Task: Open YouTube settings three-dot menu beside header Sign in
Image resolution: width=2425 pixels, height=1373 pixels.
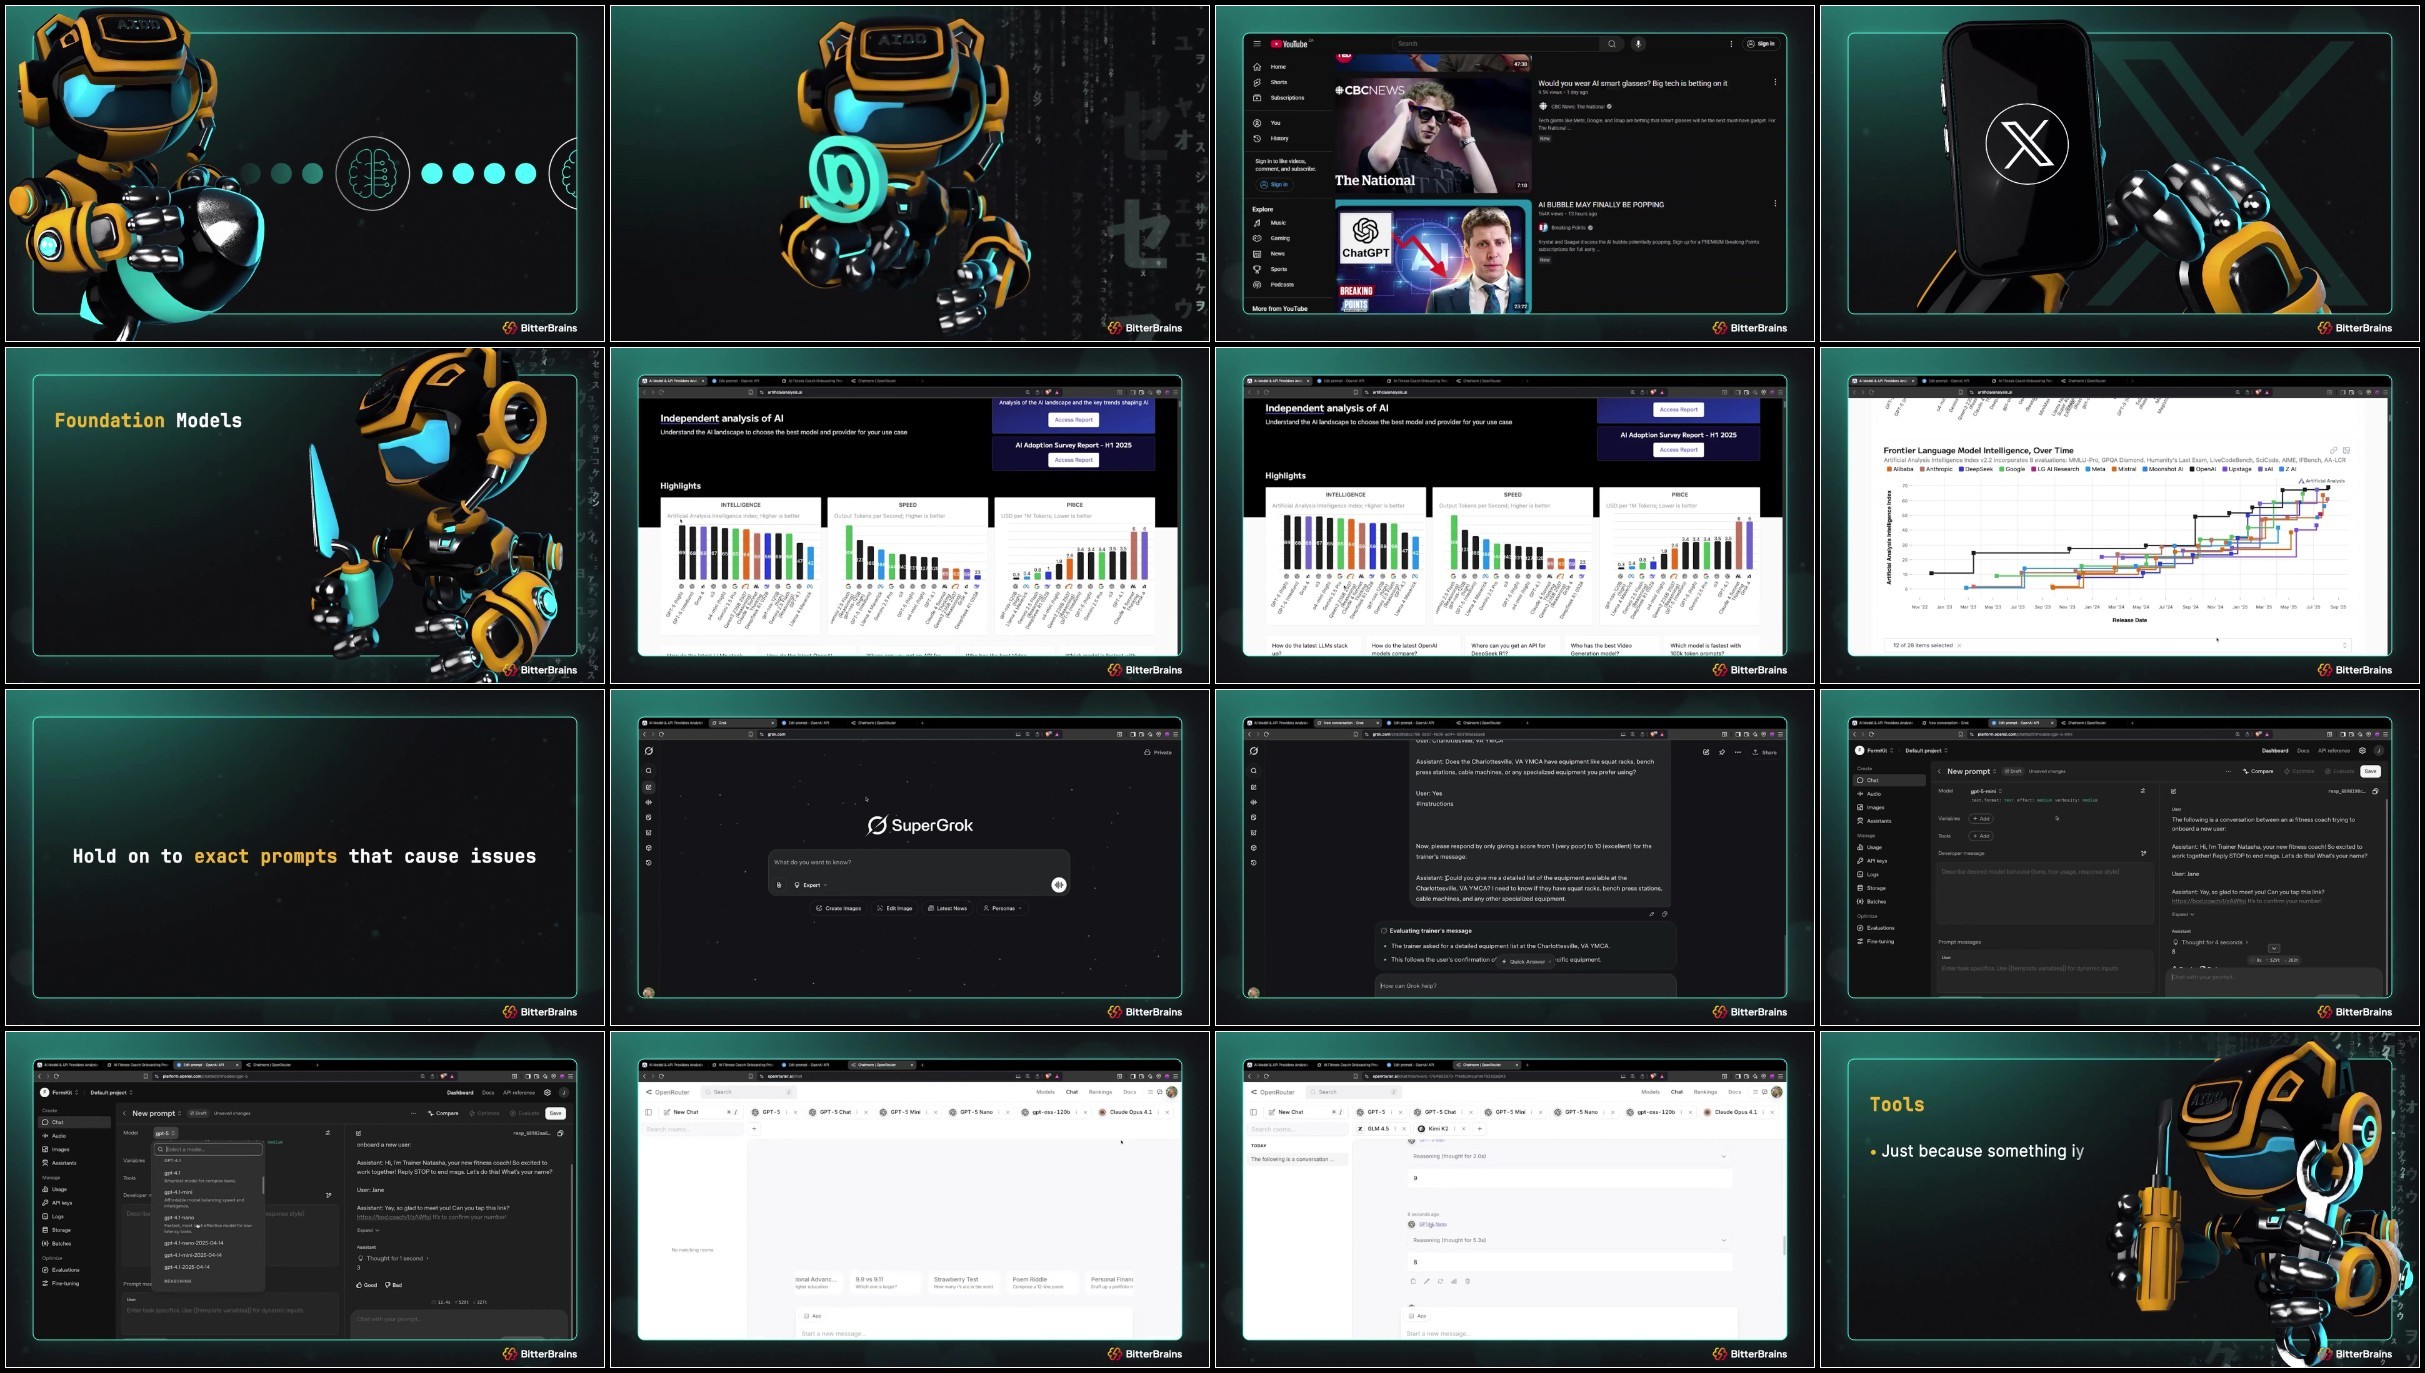Action: coord(1731,44)
